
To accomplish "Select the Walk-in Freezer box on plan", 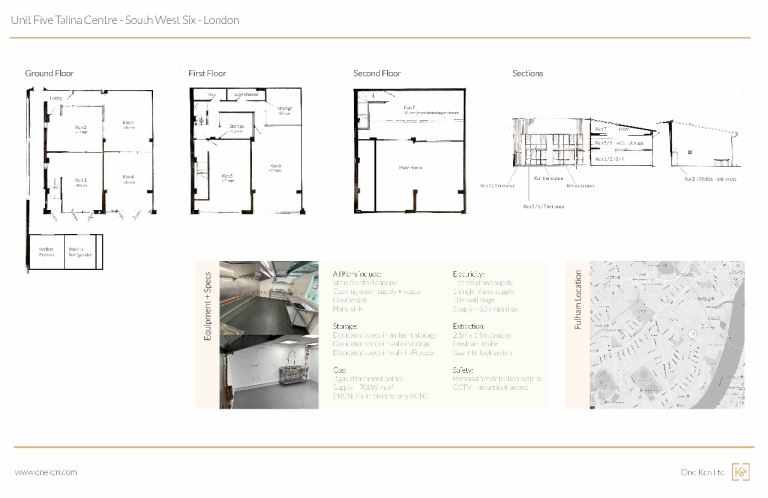I will [x=47, y=252].
